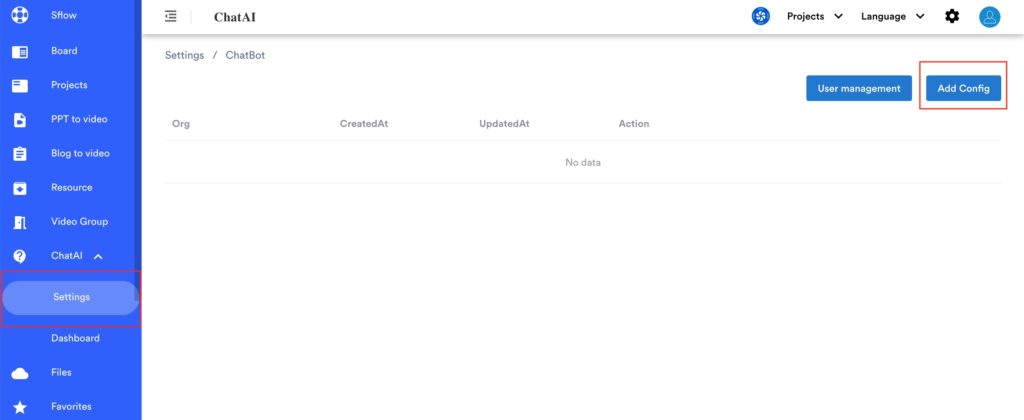Open Board menu item
This screenshot has height=420, width=1024.
click(x=64, y=51)
